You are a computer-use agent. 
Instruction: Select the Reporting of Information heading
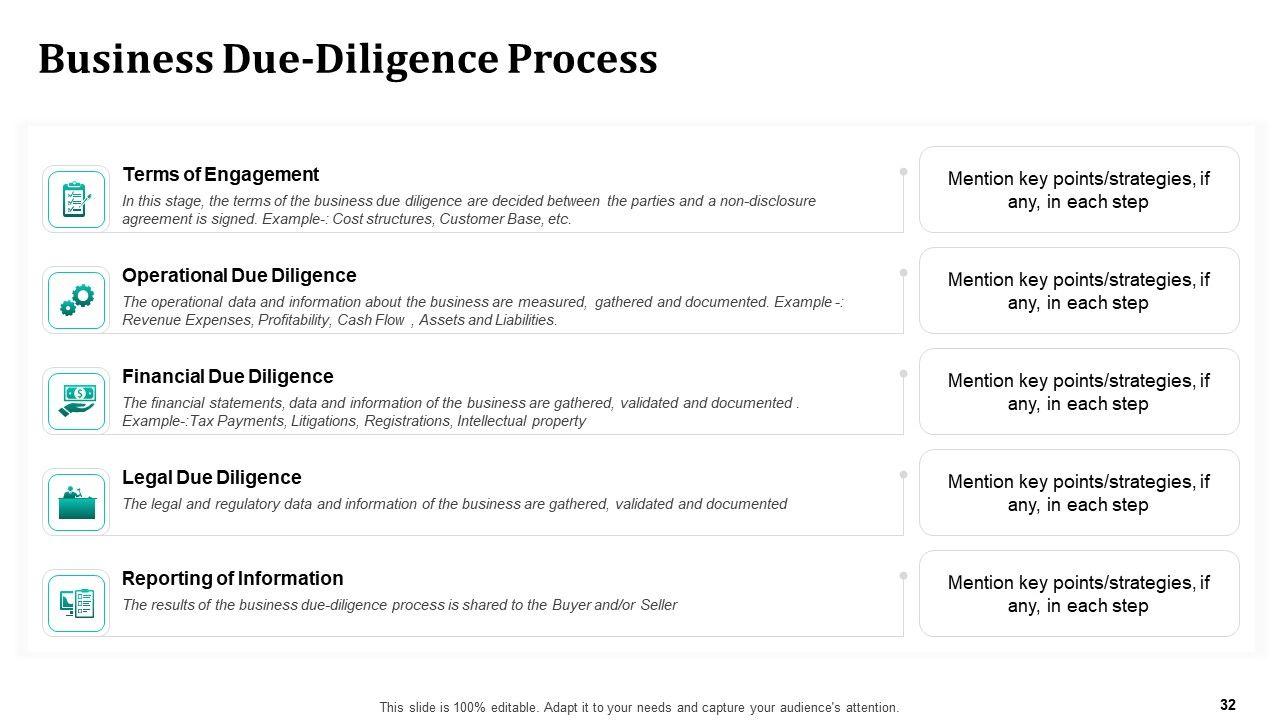pos(232,578)
